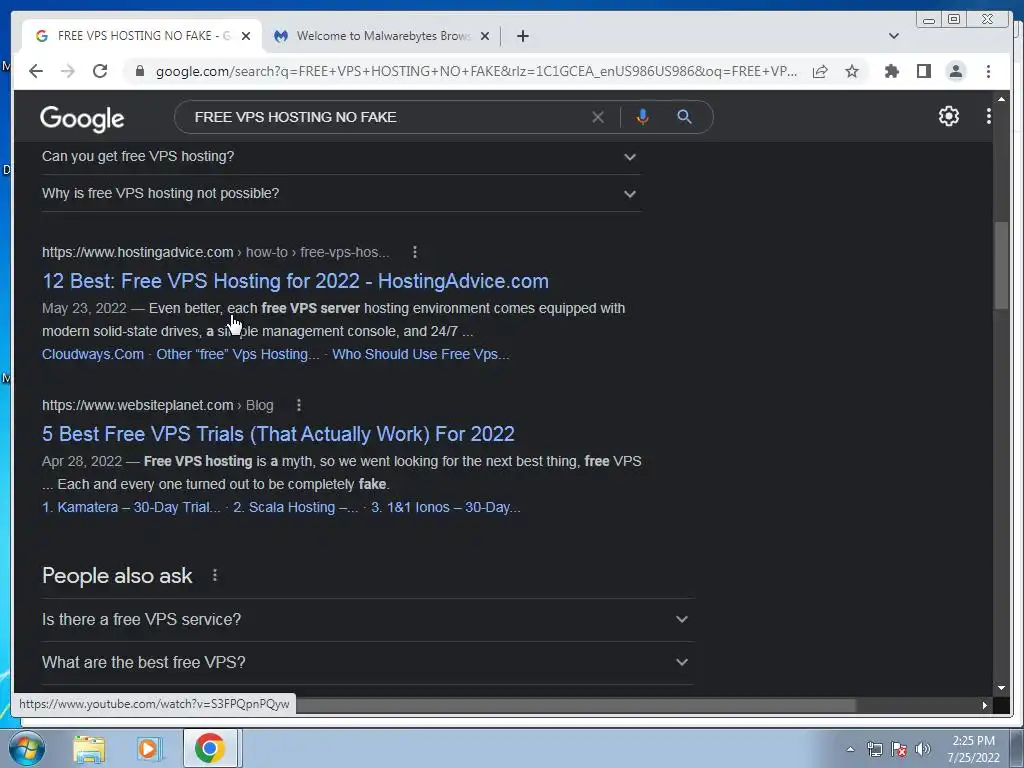Open the Chrome profile avatar

(955, 71)
